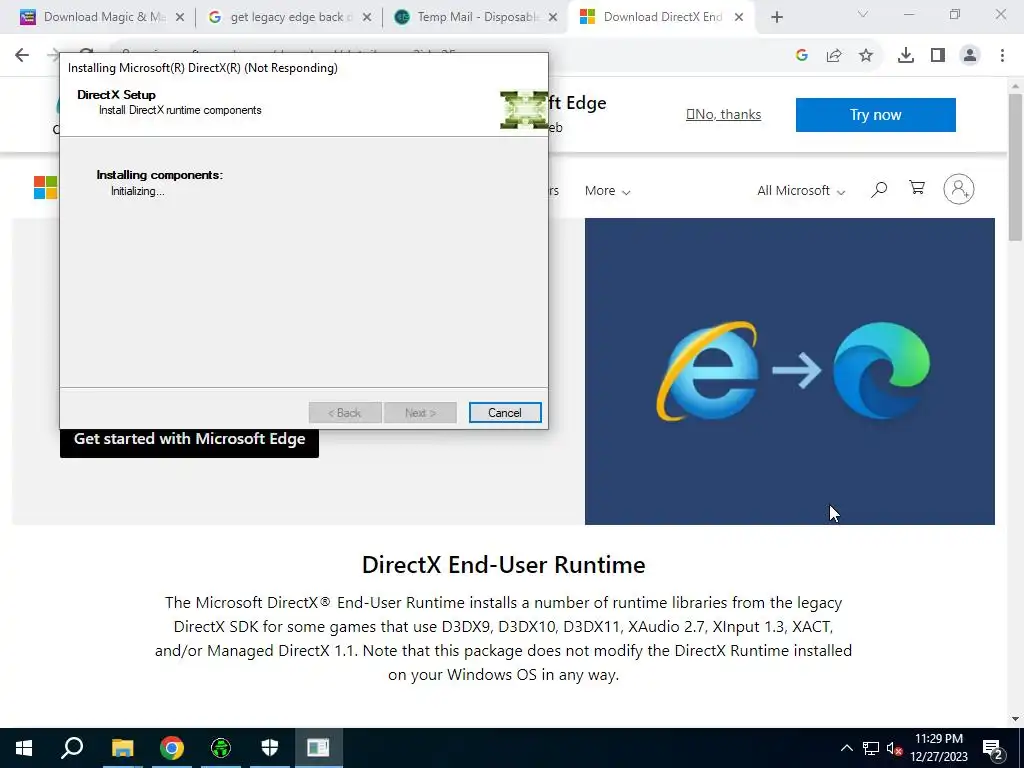Screen dimensions: 1024x768
Task: Open the Chrome three-dot menu
Action: pos(1002,56)
